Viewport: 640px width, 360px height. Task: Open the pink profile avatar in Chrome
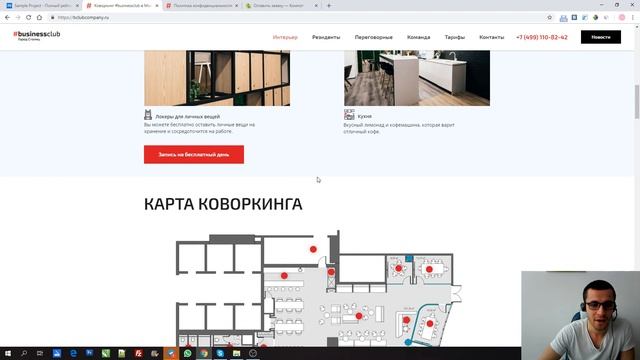(x=622, y=18)
